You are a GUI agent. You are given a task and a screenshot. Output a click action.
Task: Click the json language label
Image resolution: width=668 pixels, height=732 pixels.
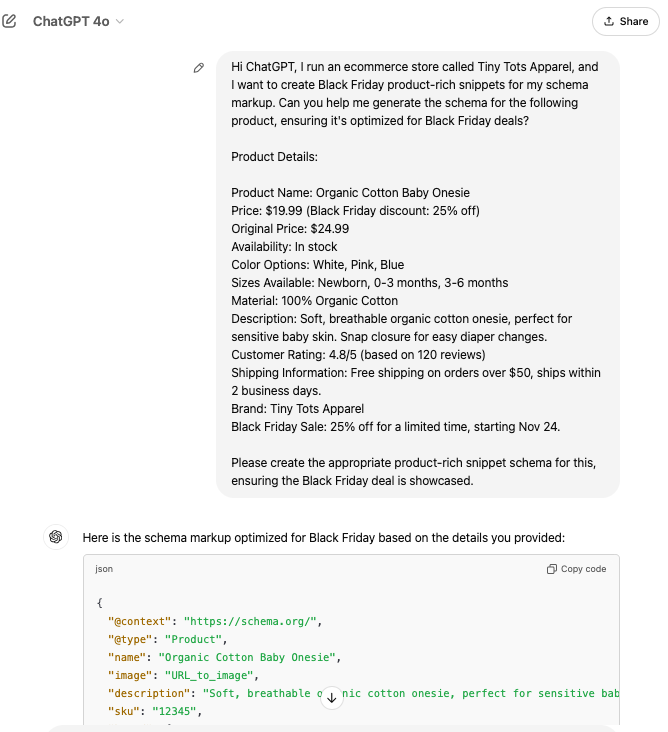tap(104, 569)
